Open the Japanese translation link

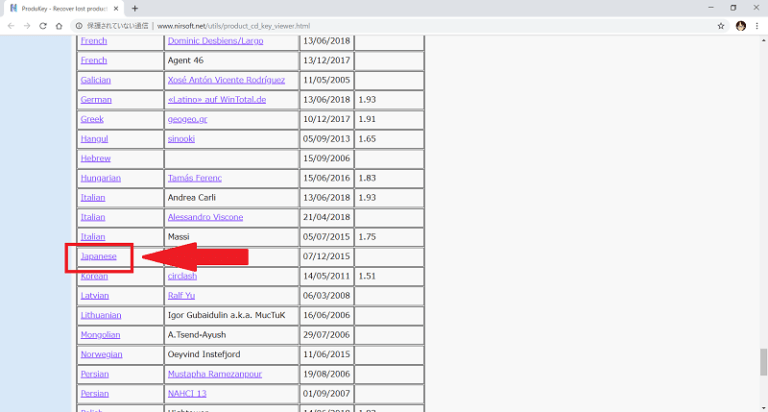[x=98, y=256]
